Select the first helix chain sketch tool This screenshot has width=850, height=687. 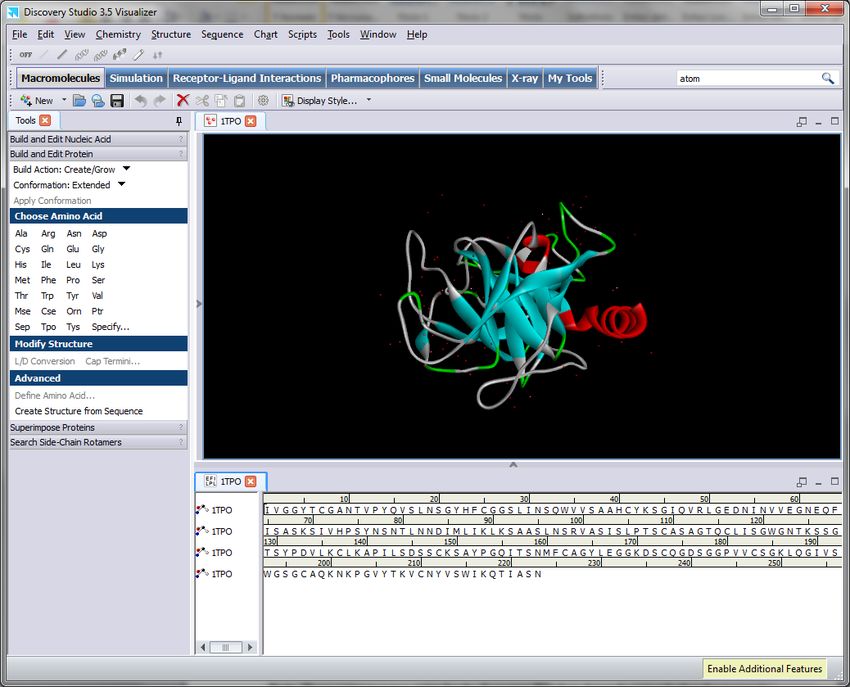click(81, 55)
